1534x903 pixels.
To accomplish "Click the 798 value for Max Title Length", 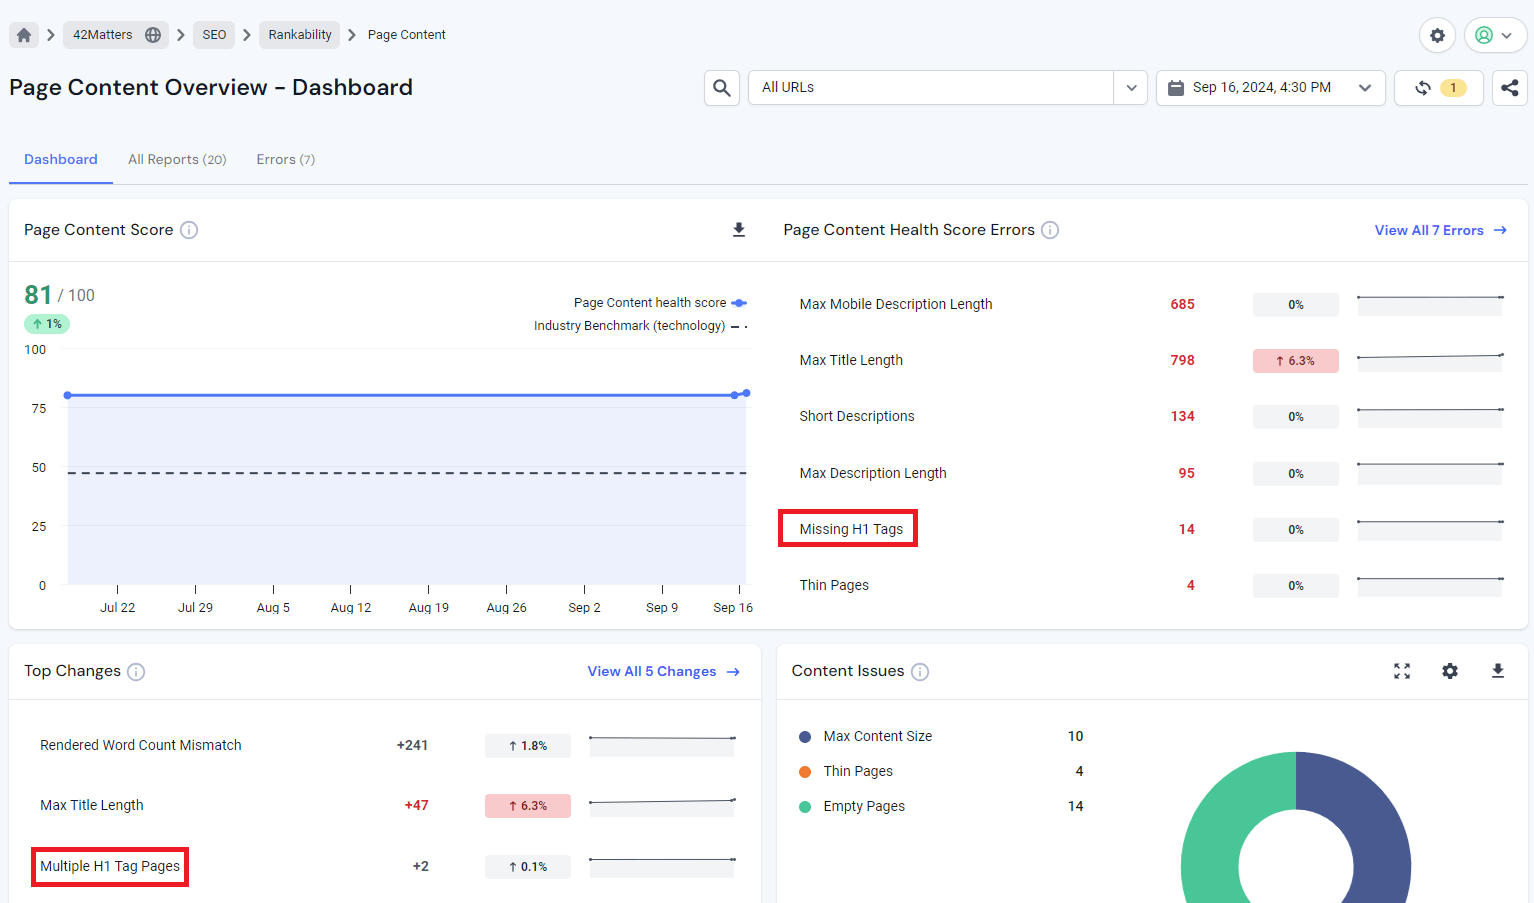I will 1183,361.
